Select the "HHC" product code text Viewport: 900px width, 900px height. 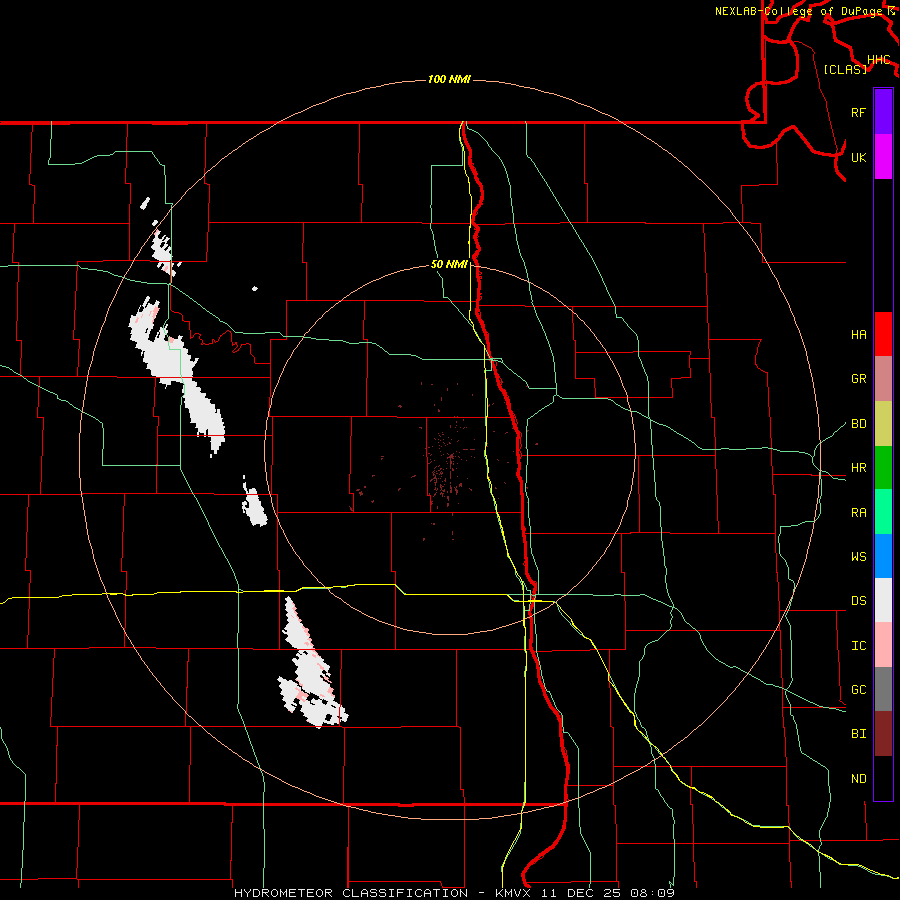point(878,60)
